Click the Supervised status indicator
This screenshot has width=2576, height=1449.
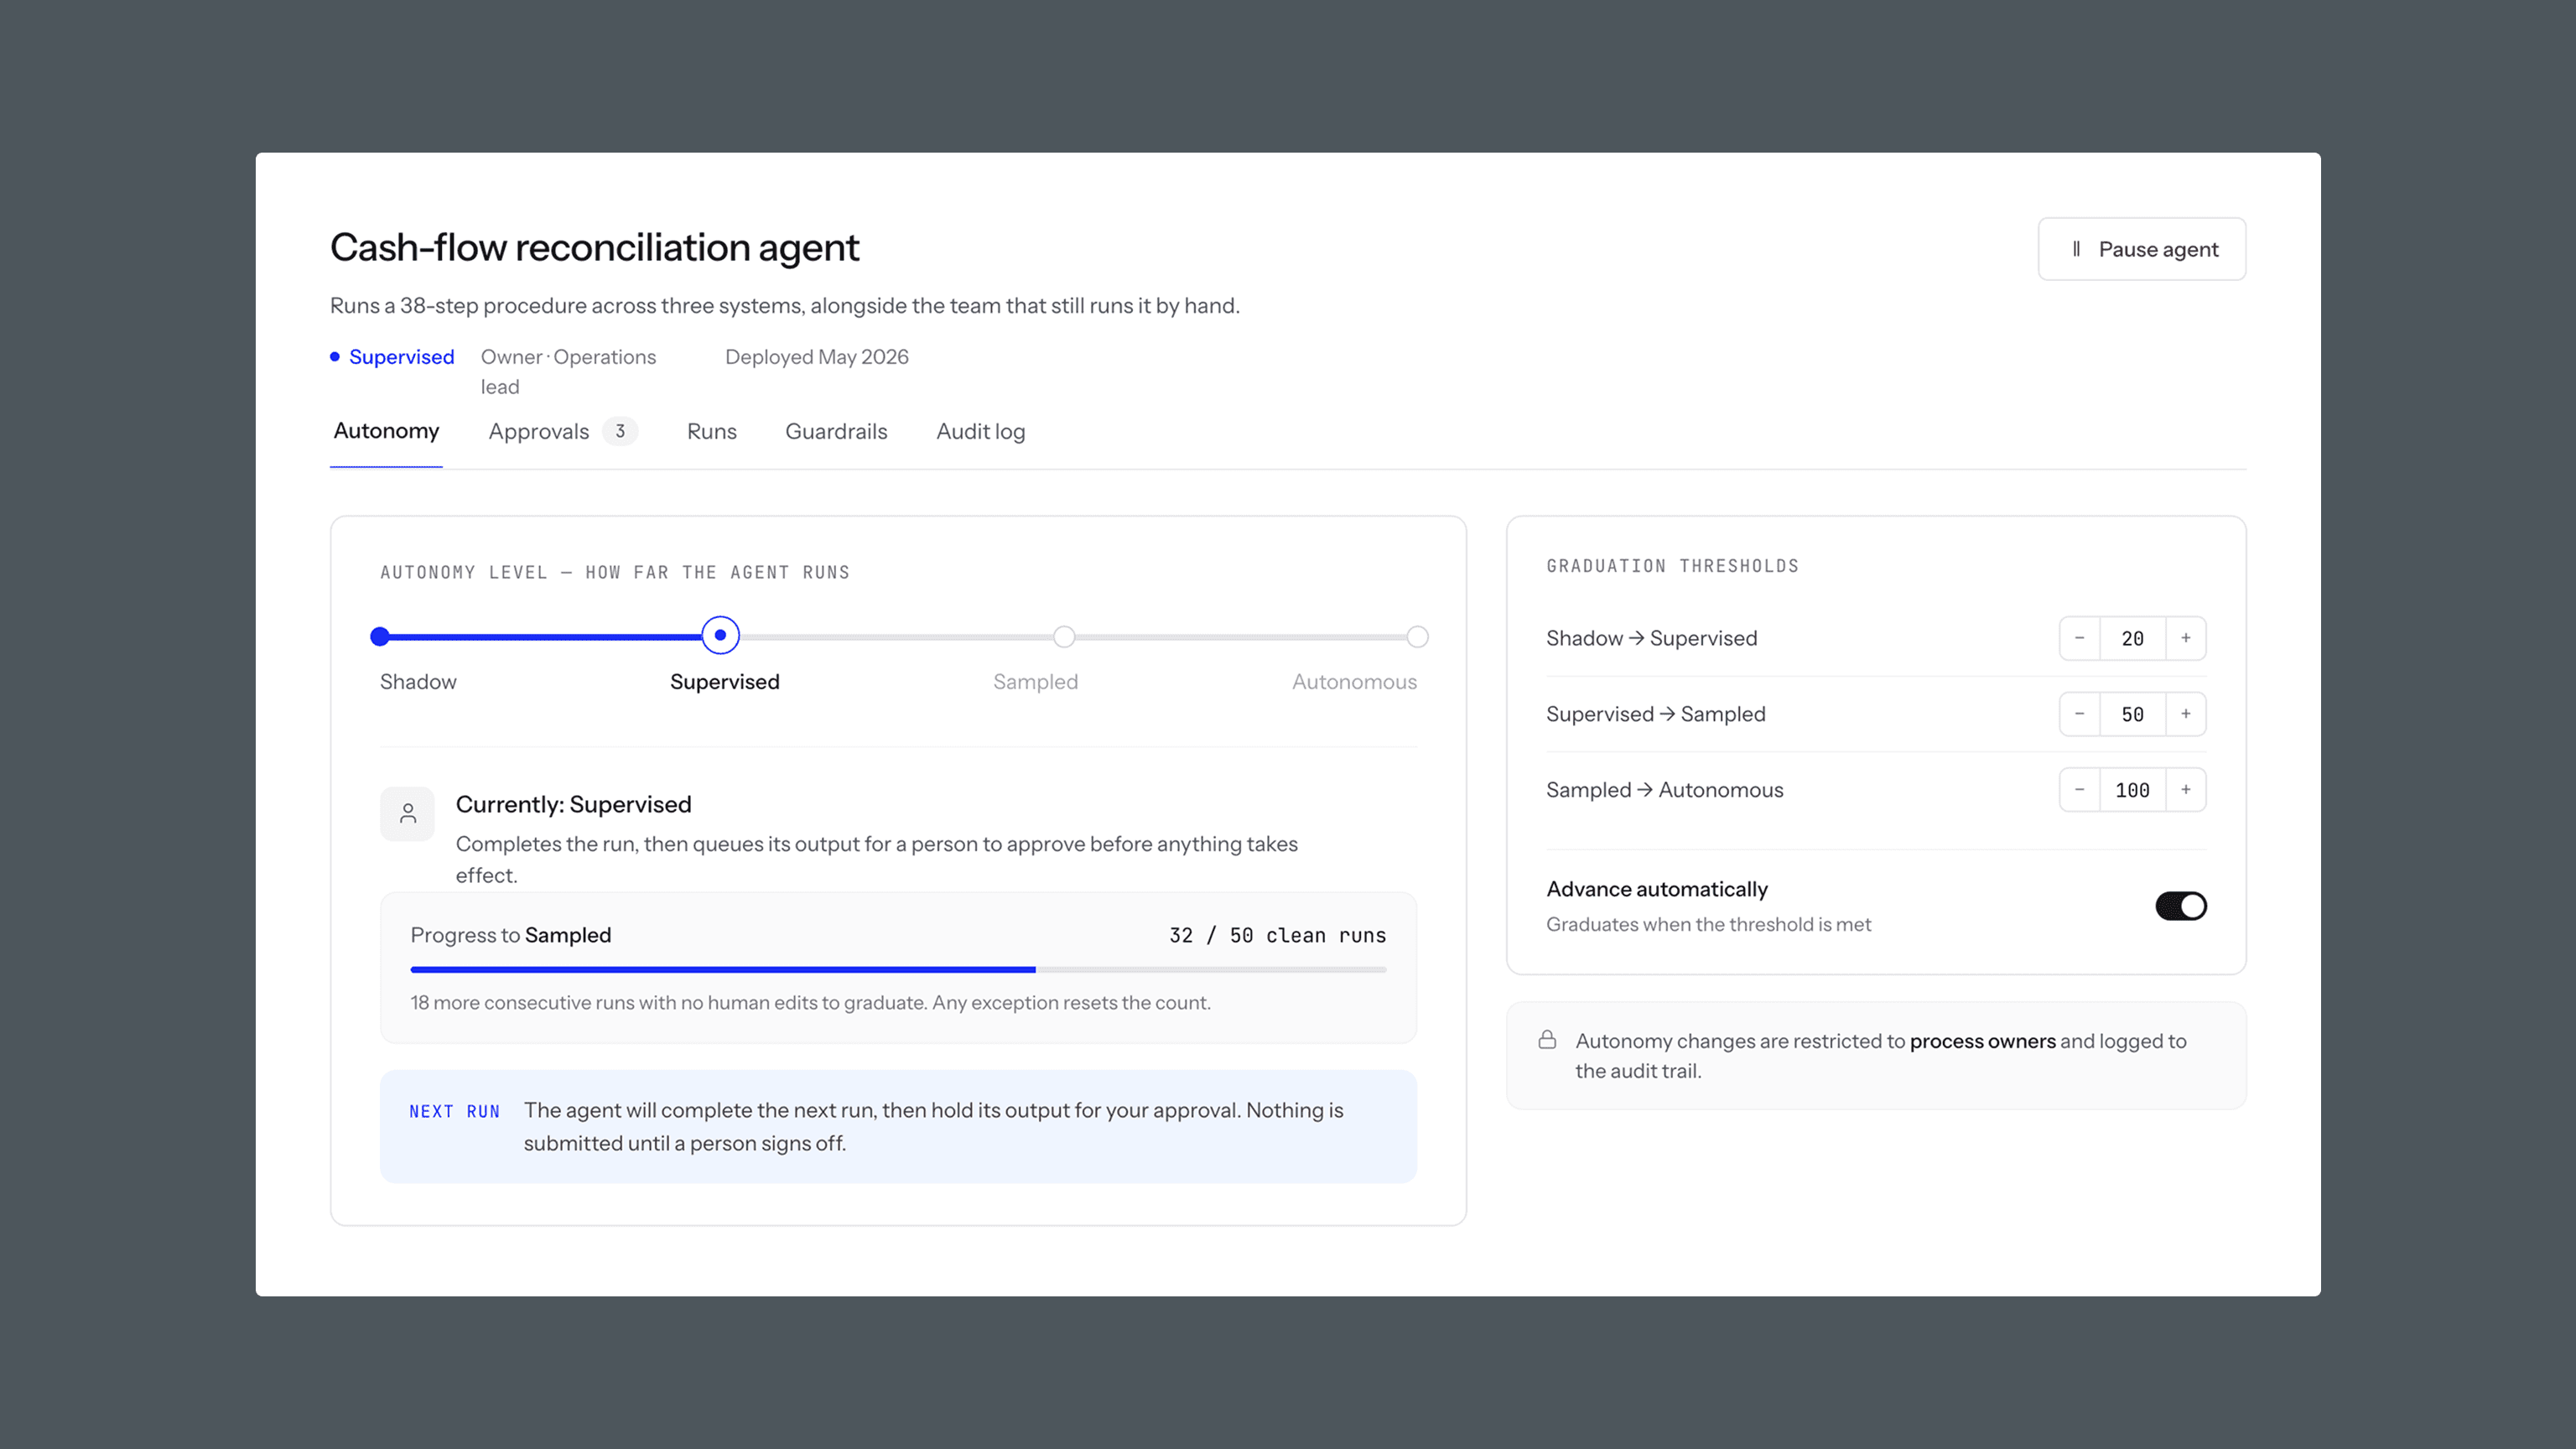(392, 357)
